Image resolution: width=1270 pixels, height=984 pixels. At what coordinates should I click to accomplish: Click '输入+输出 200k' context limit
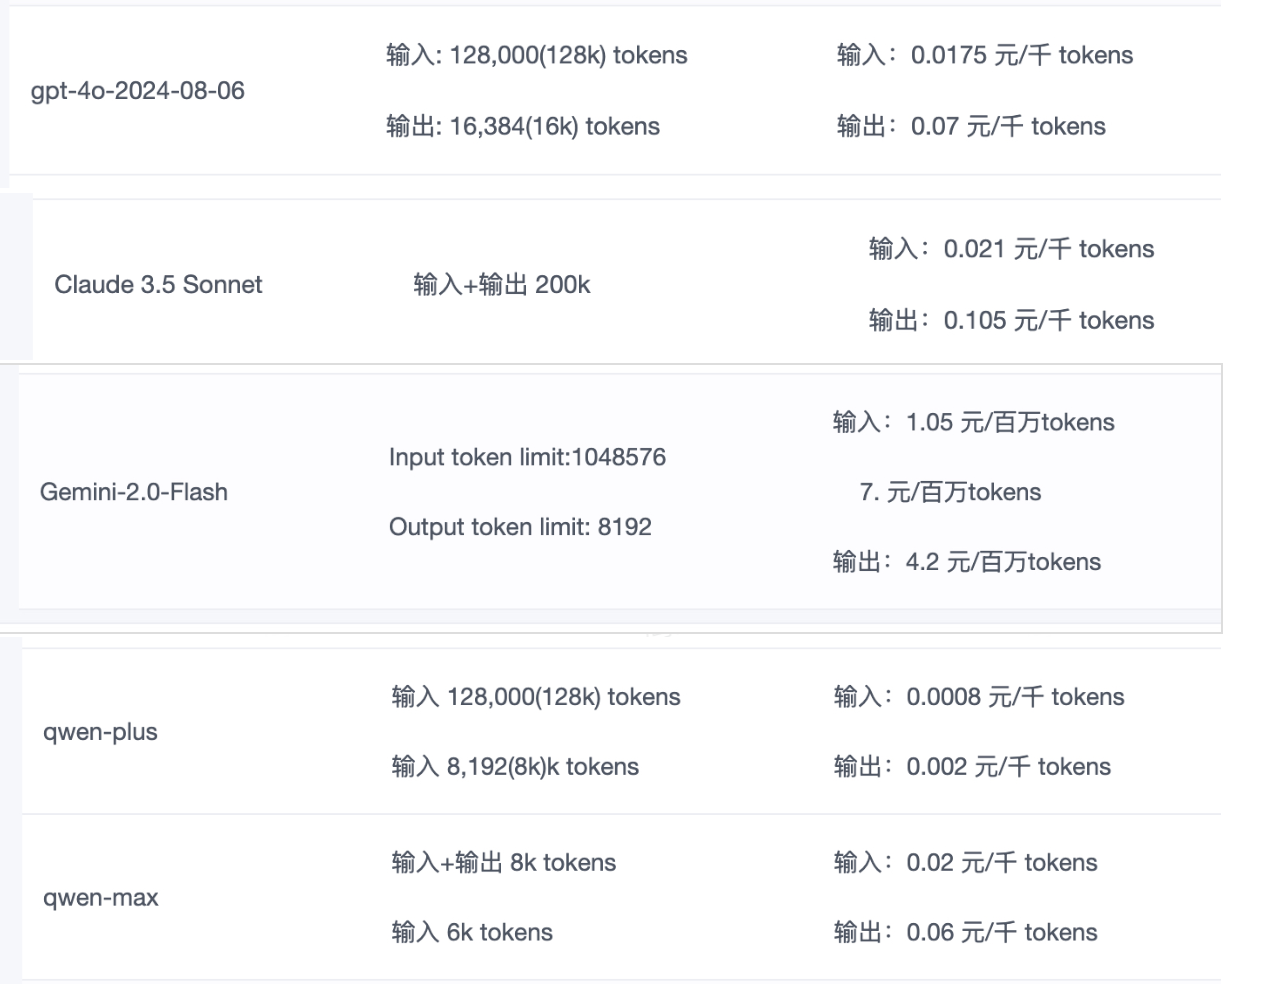tap(502, 285)
